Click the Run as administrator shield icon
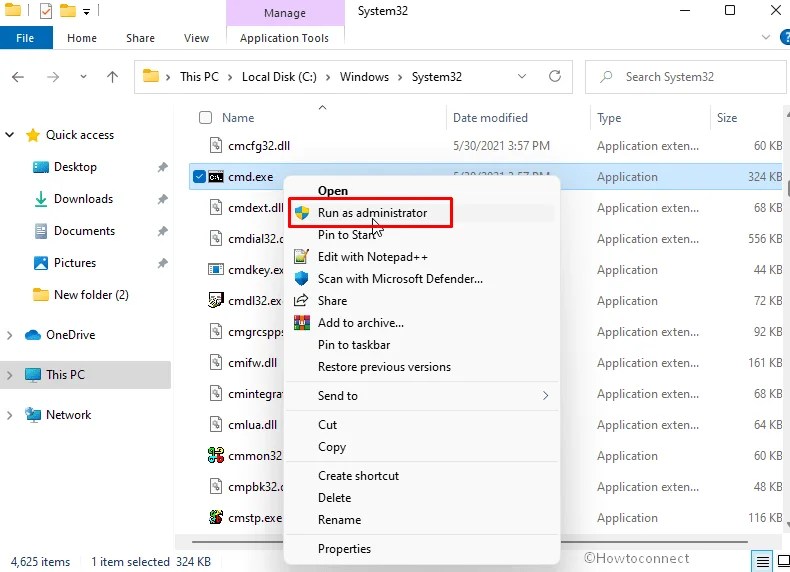Image resolution: width=790 pixels, height=572 pixels. tap(301, 213)
